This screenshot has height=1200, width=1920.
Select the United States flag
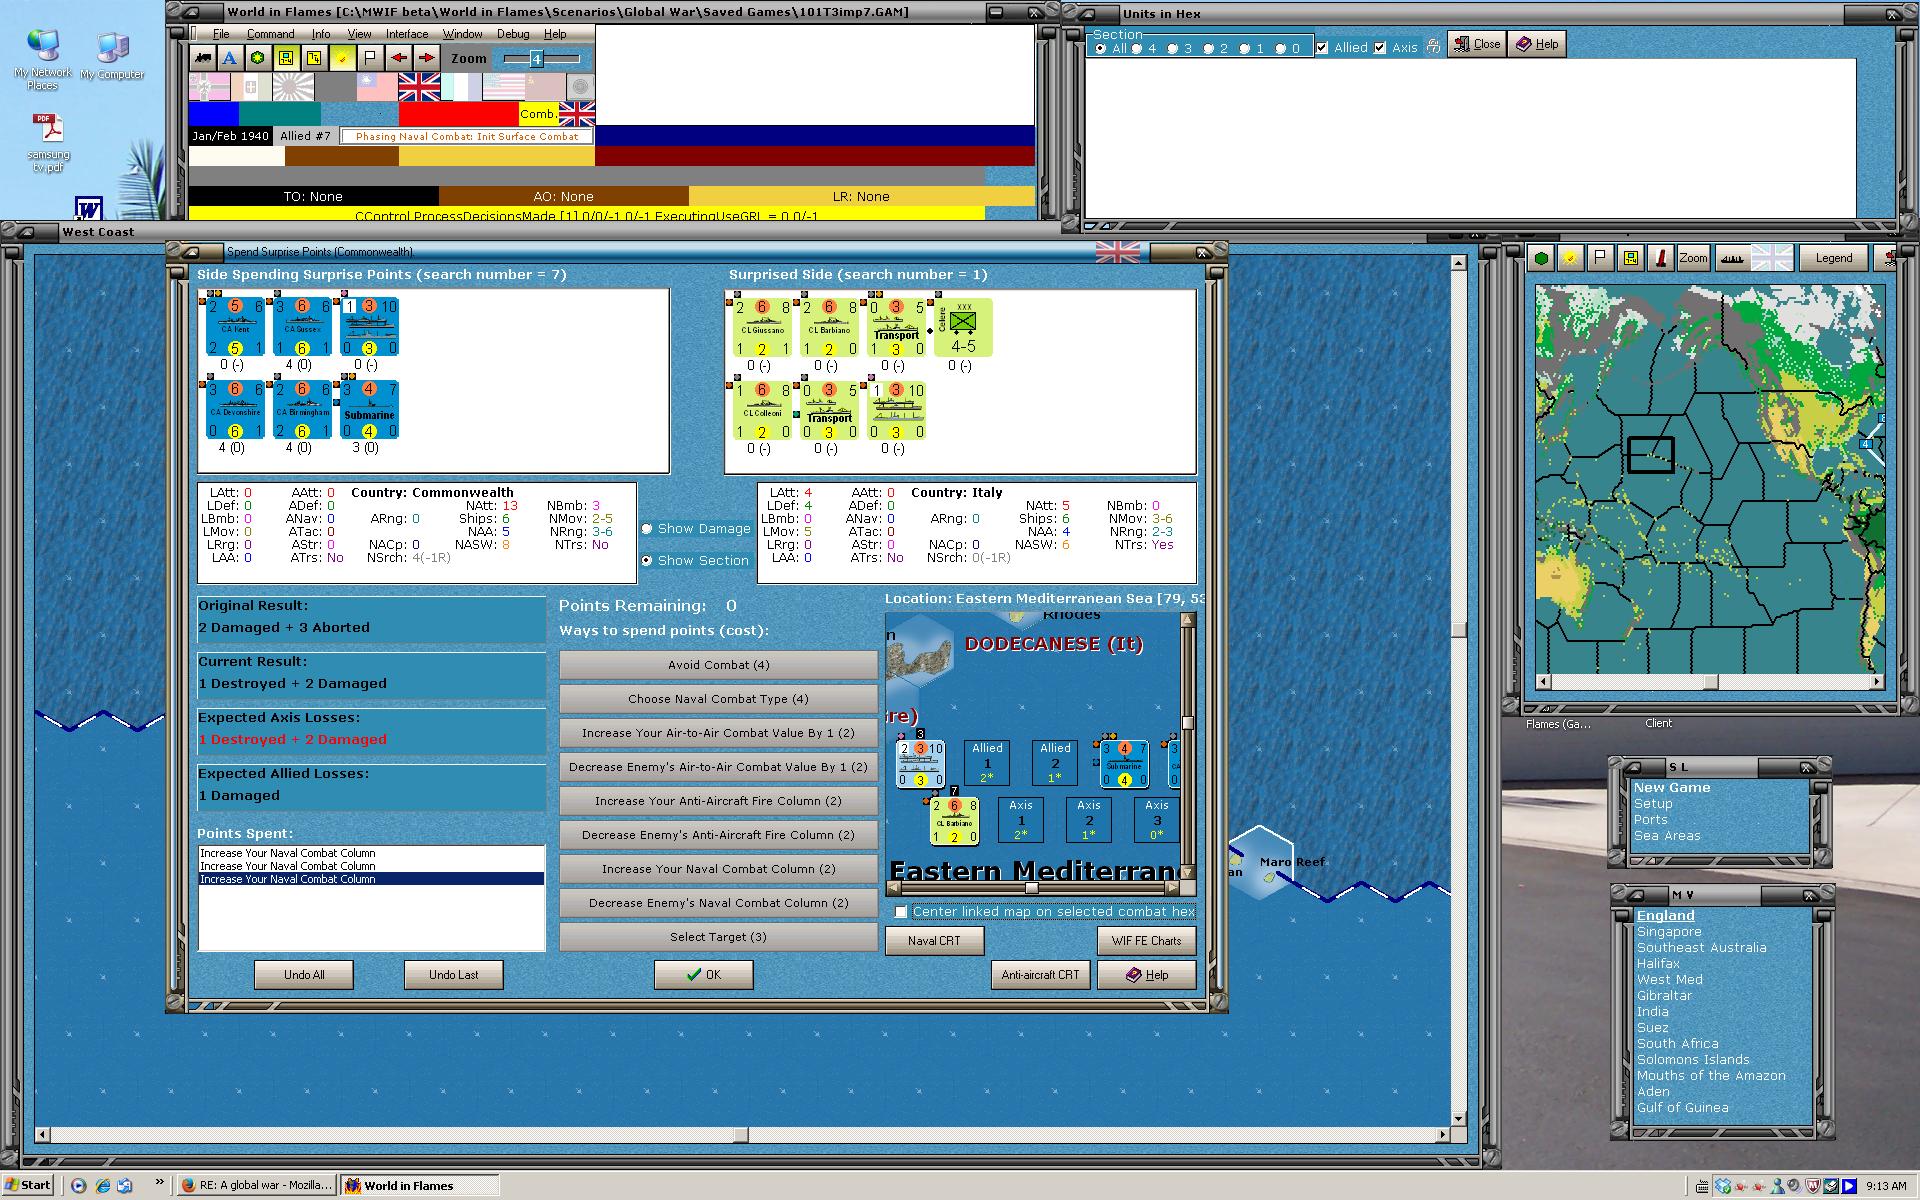[x=503, y=87]
